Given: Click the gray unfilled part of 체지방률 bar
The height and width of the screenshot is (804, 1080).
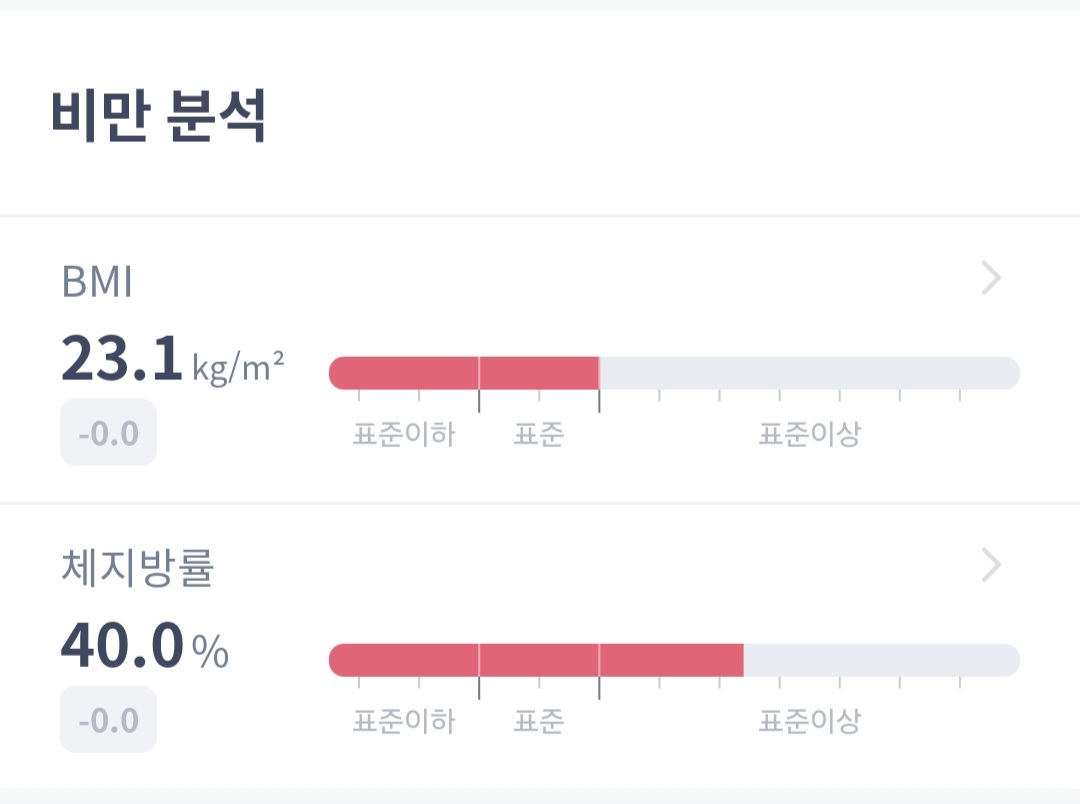Looking at the screenshot, I should pos(880,660).
